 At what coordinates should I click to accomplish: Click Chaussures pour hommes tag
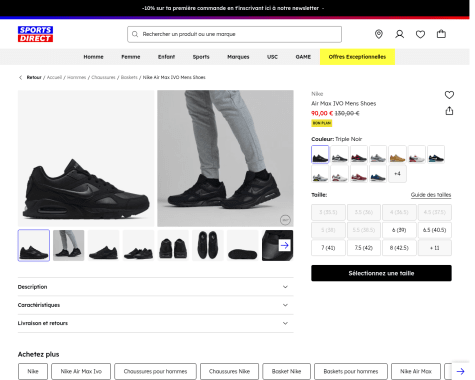tap(155, 371)
